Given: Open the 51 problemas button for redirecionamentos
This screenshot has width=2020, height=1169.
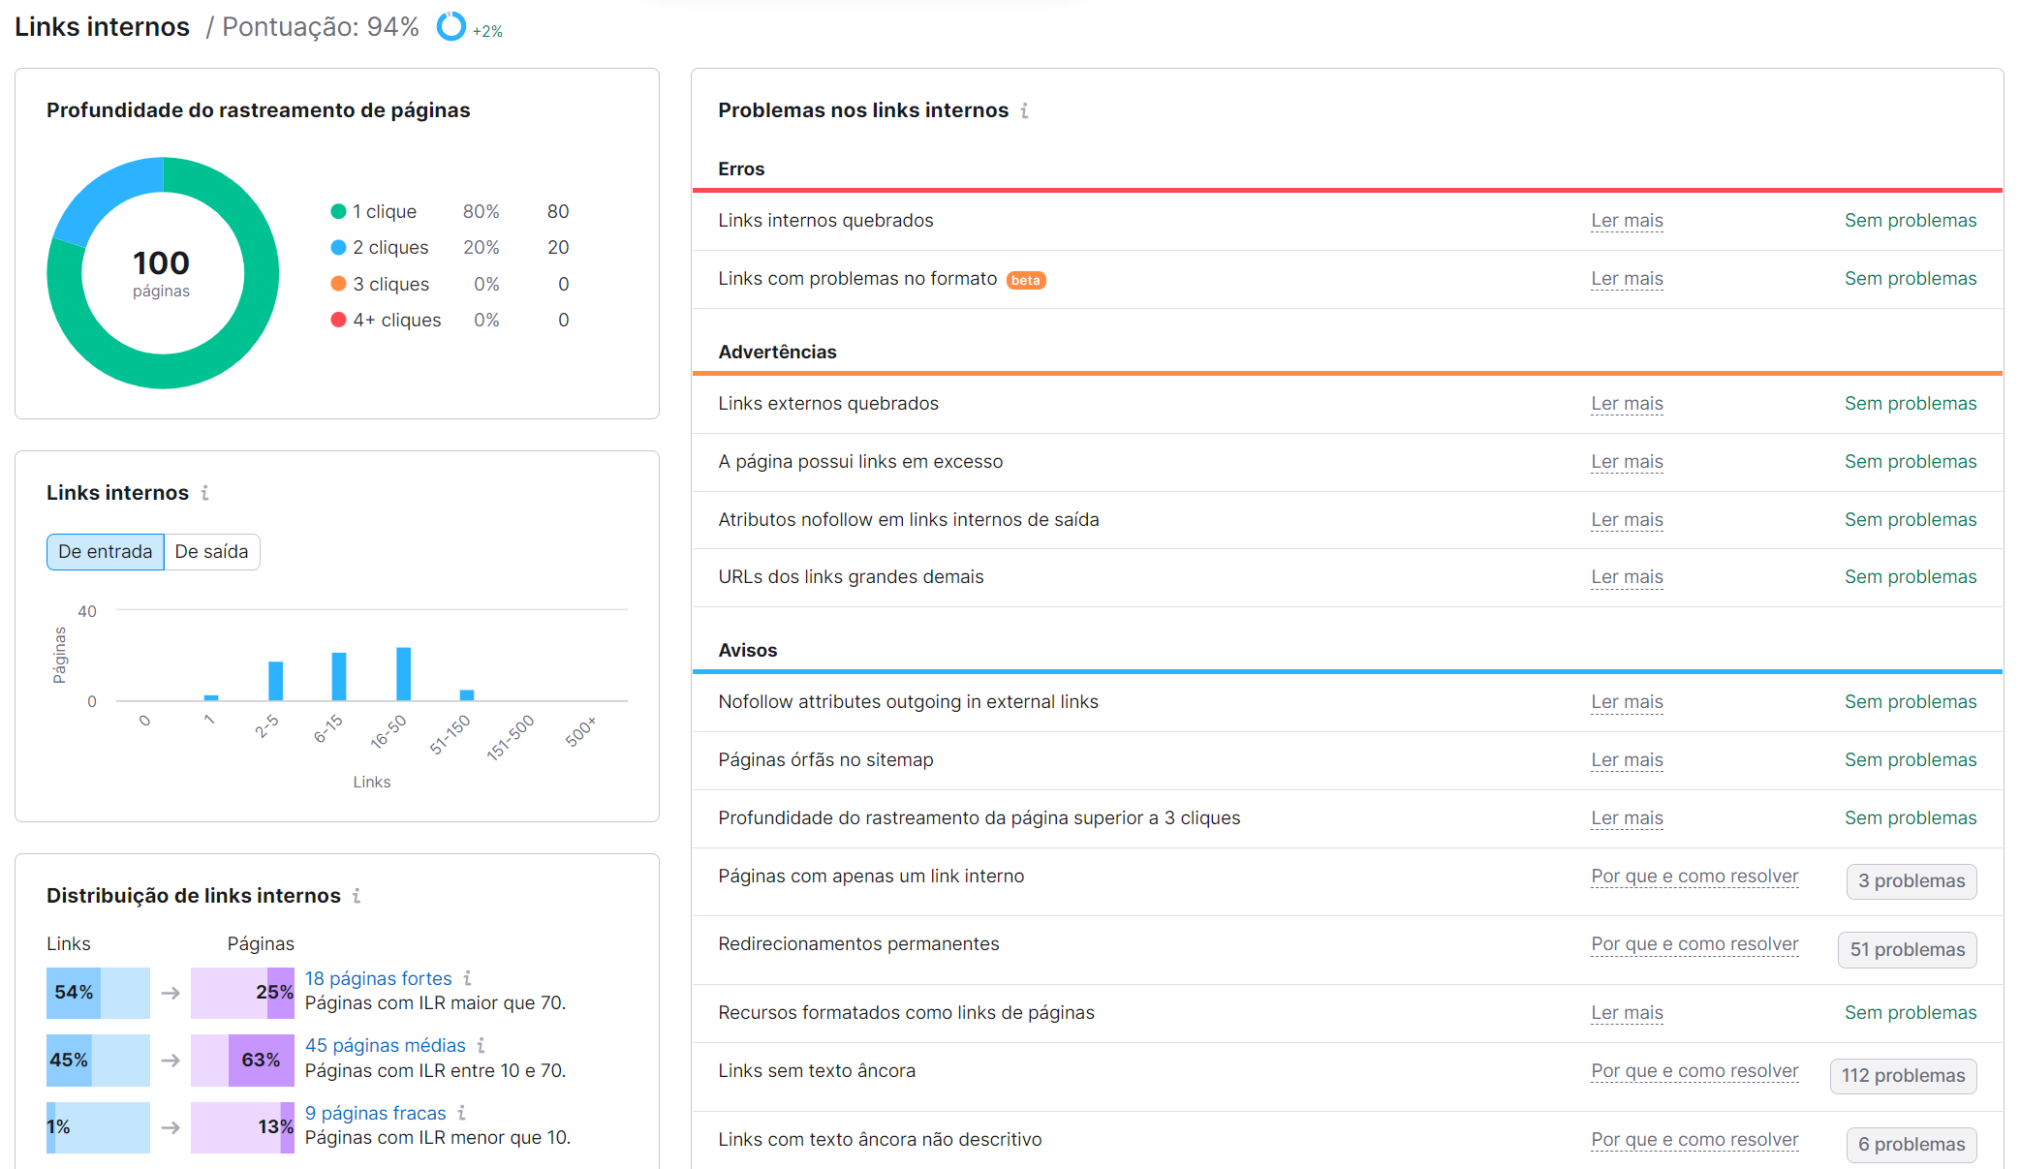Looking at the screenshot, I should pyautogui.click(x=1906, y=949).
